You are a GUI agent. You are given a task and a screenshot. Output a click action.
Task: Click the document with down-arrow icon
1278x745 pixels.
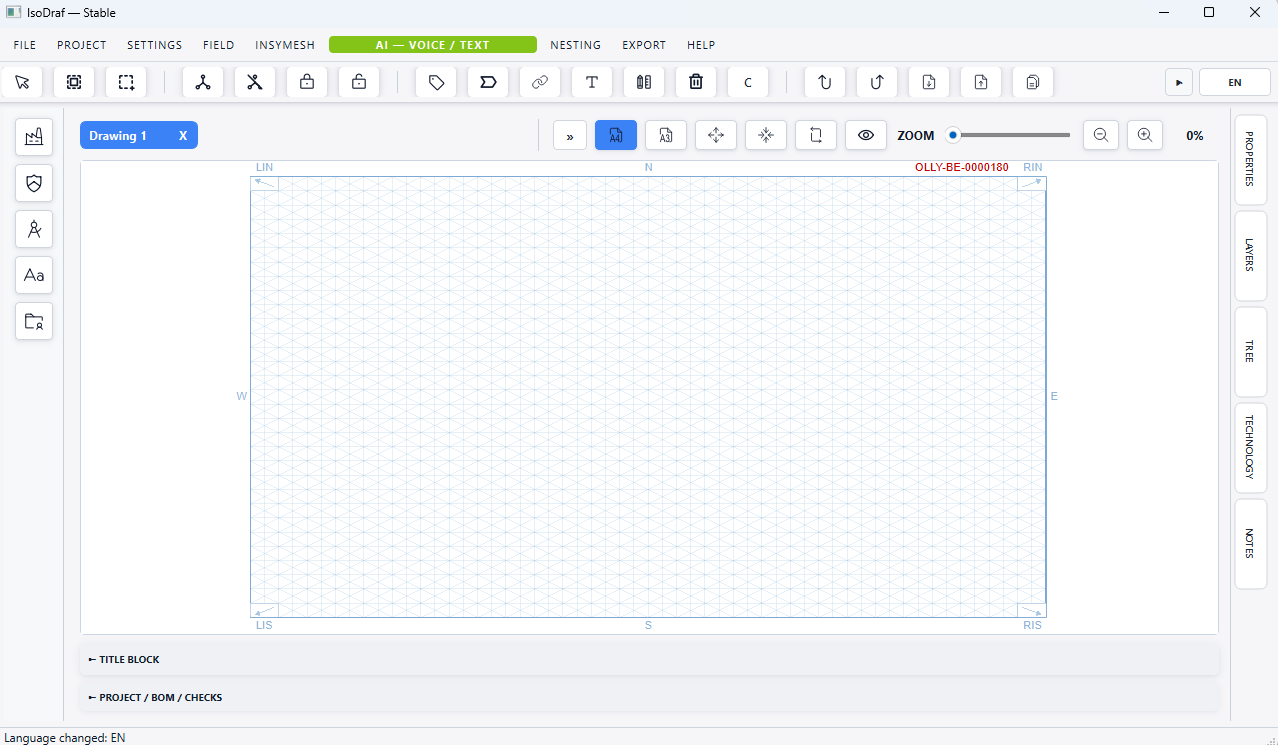coord(929,82)
